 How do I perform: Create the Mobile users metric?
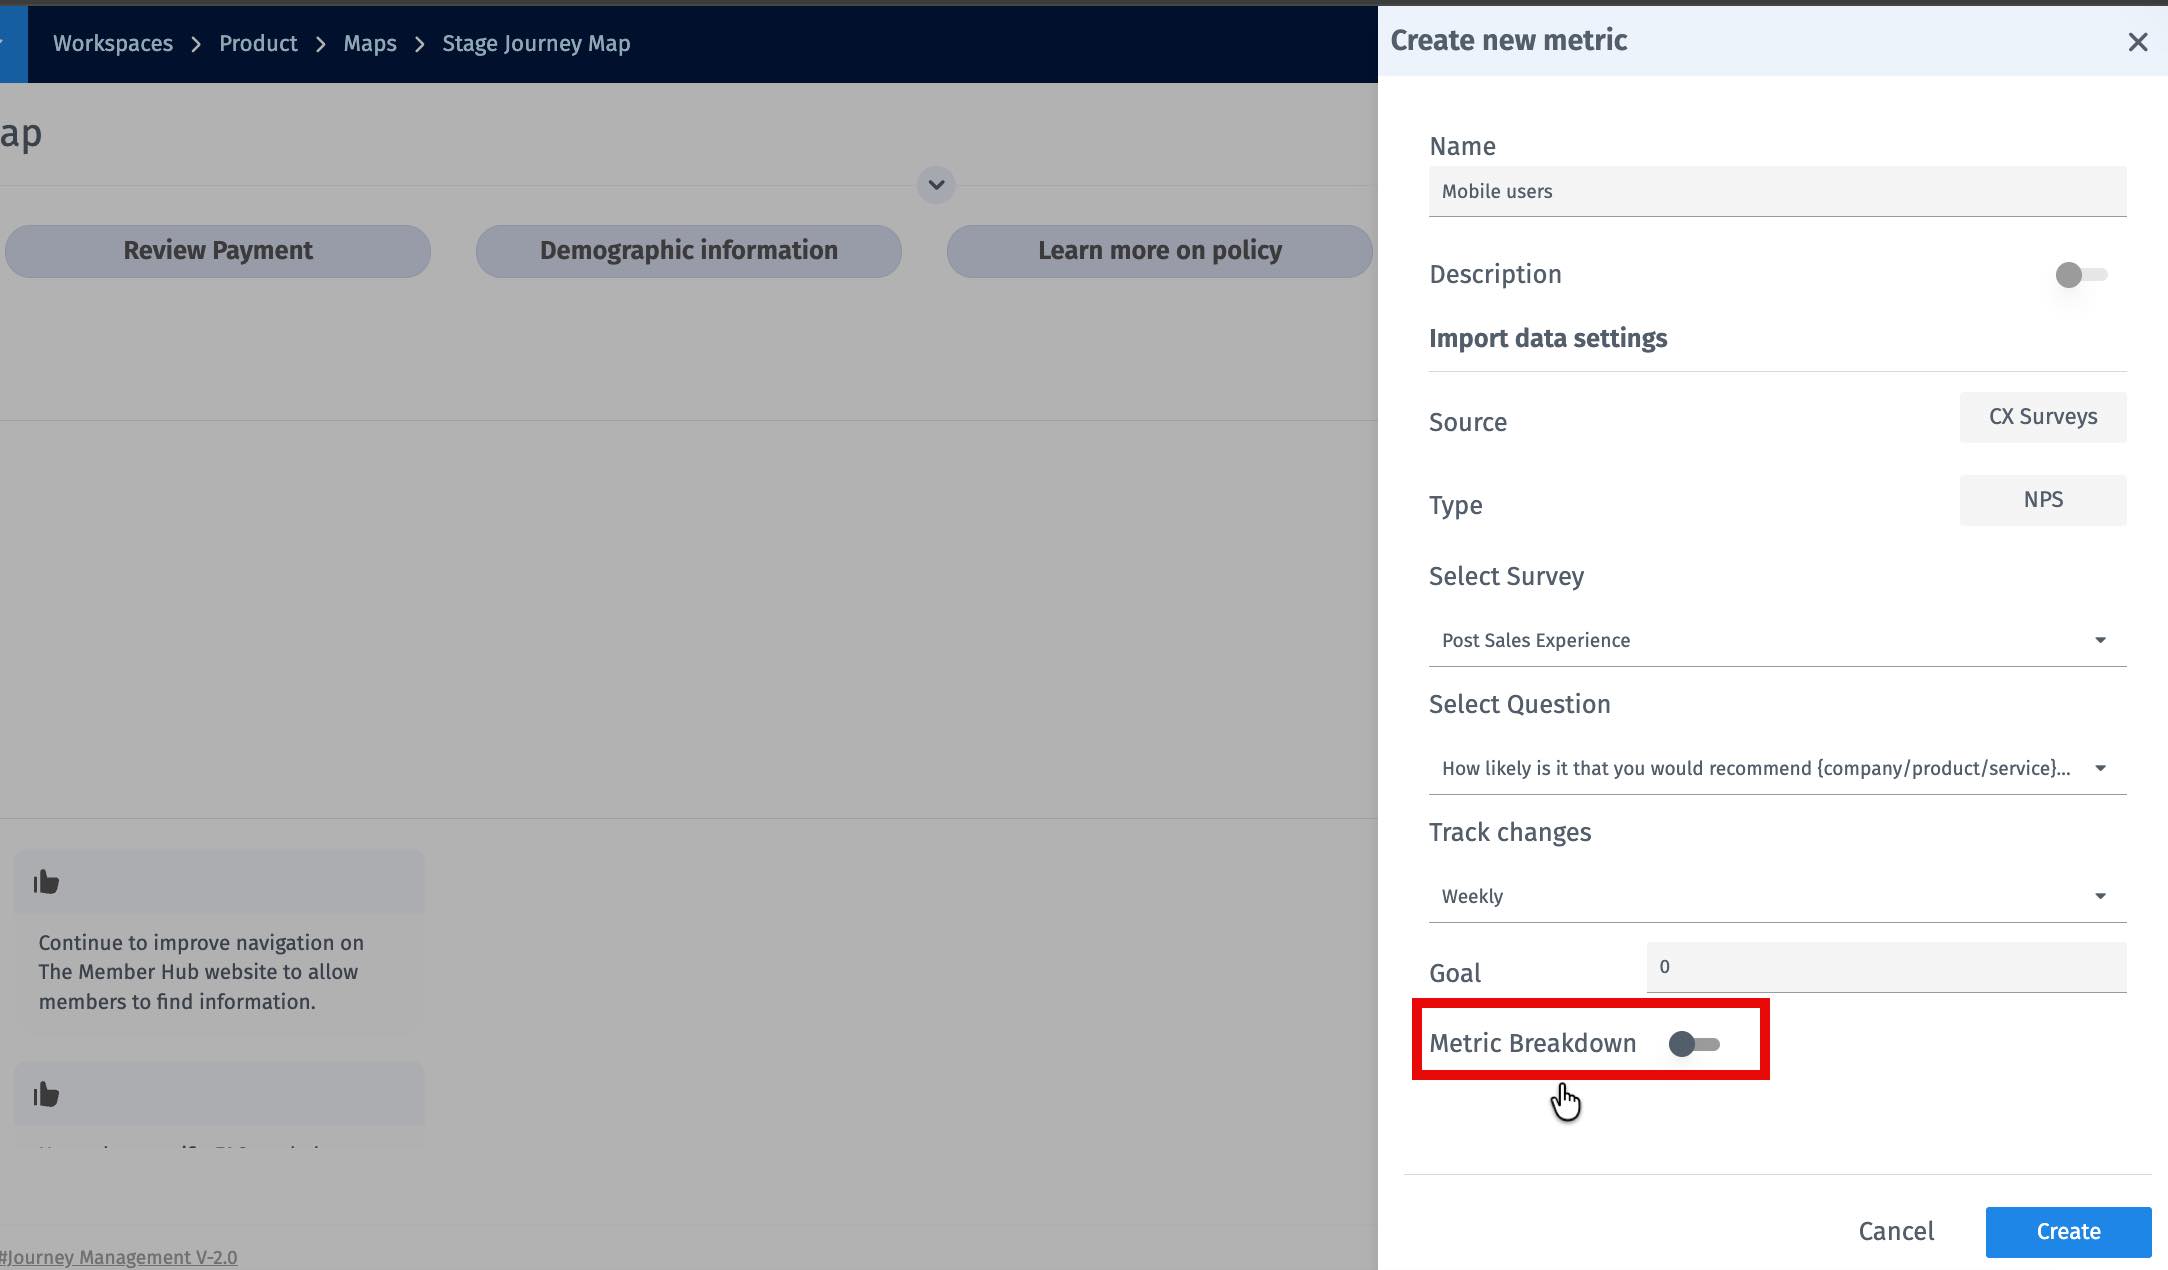pyautogui.click(x=2067, y=1231)
